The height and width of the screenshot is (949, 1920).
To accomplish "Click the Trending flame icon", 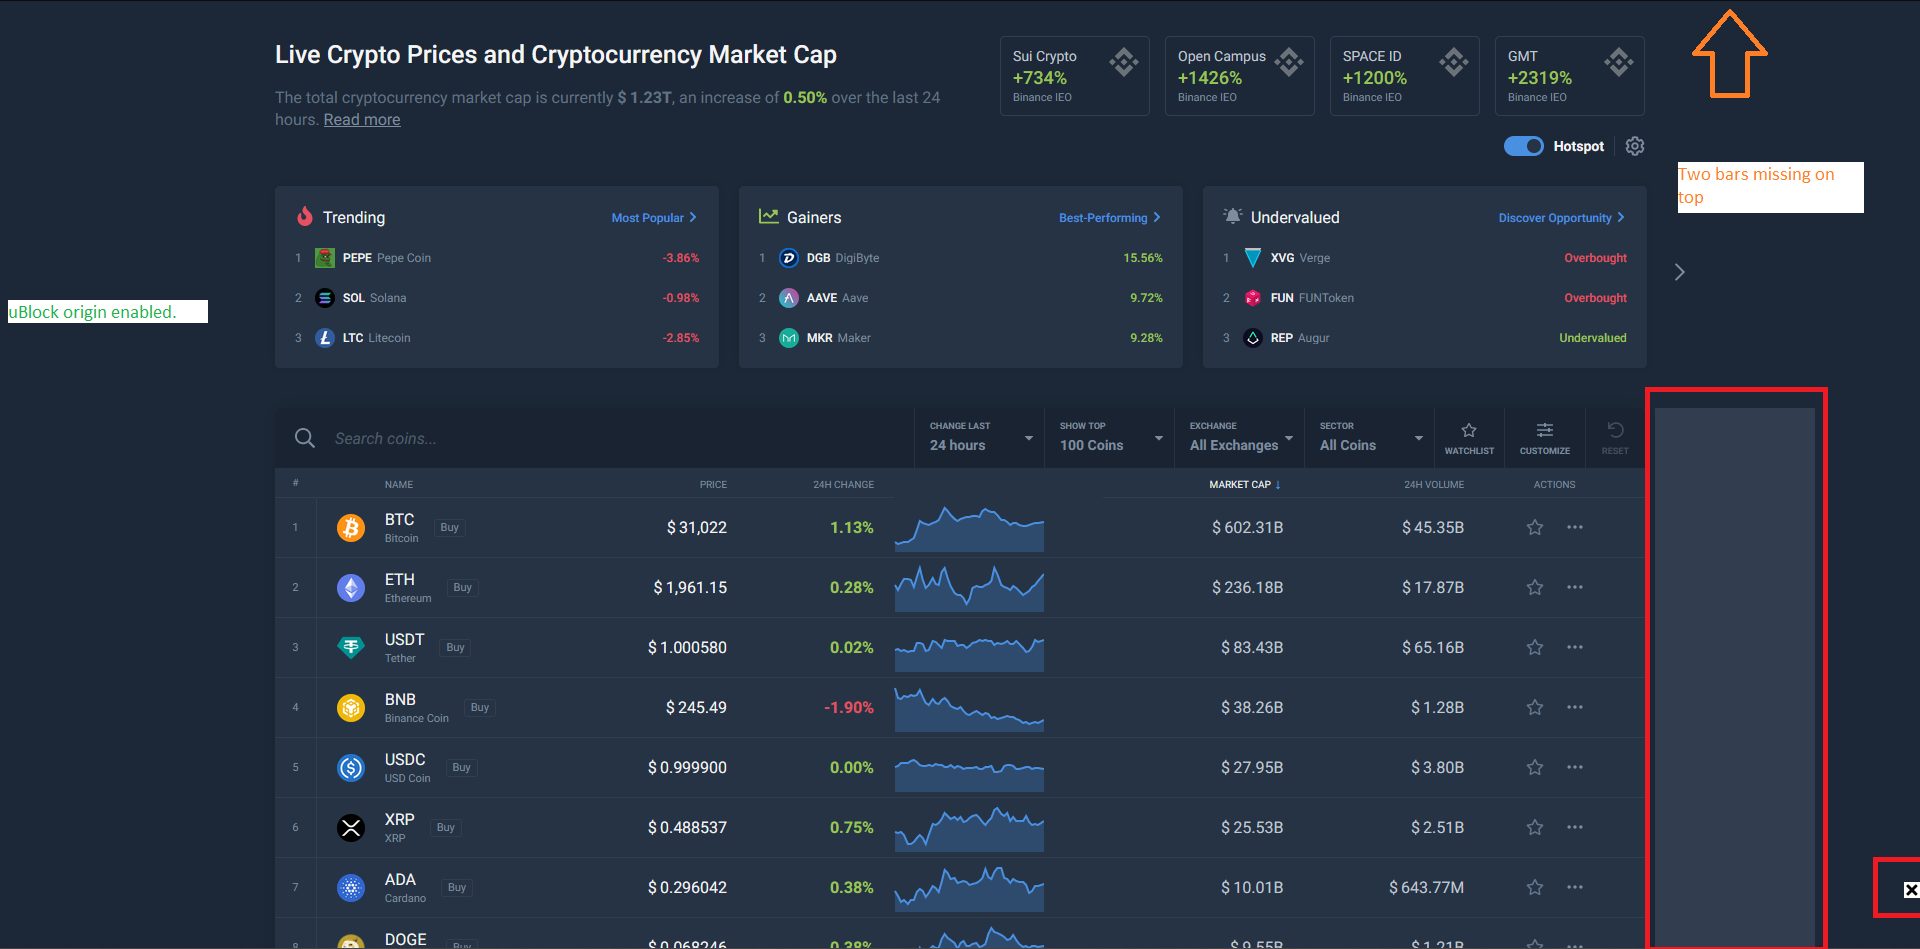I will tap(303, 216).
